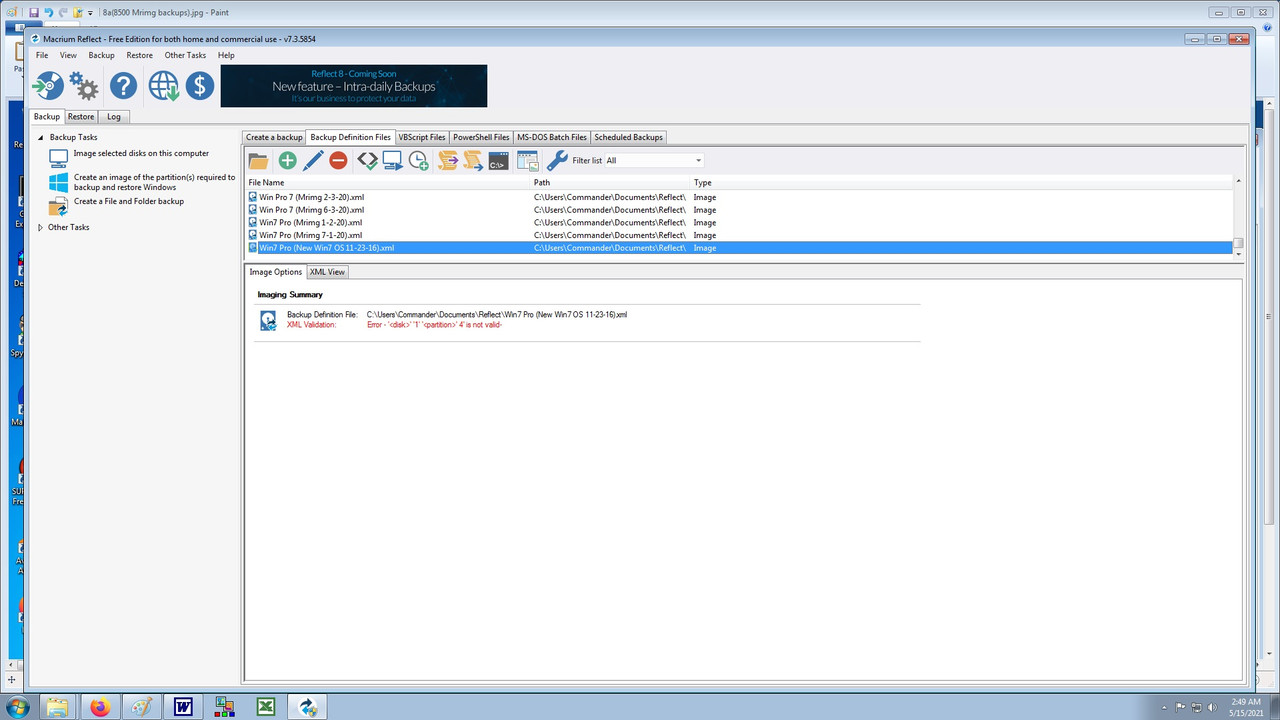Open the Backup menu
Screen dimensions: 1280x720
click(x=101, y=55)
